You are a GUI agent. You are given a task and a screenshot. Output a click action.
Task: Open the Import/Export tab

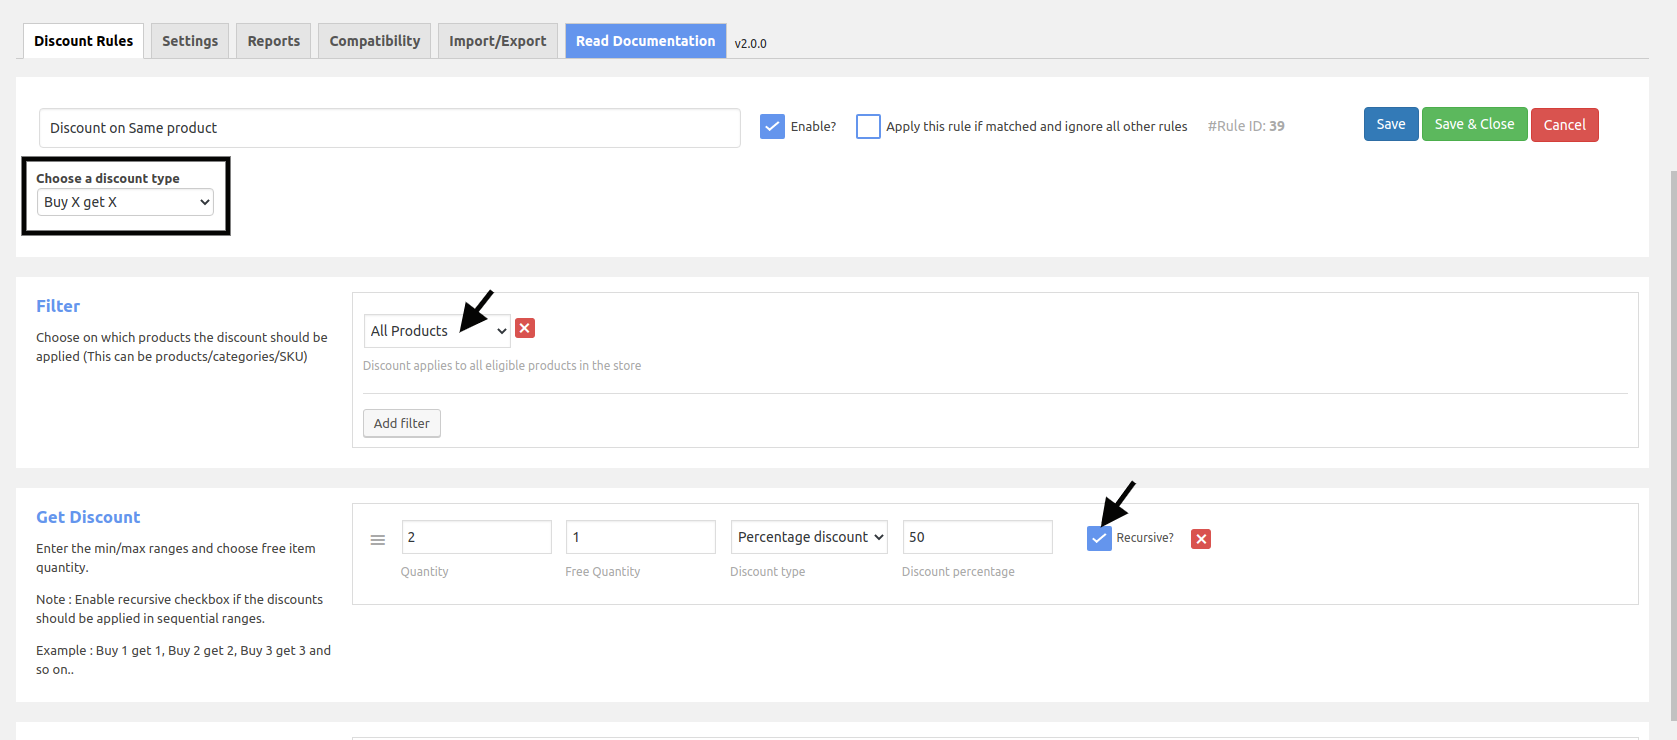click(x=498, y=41)
